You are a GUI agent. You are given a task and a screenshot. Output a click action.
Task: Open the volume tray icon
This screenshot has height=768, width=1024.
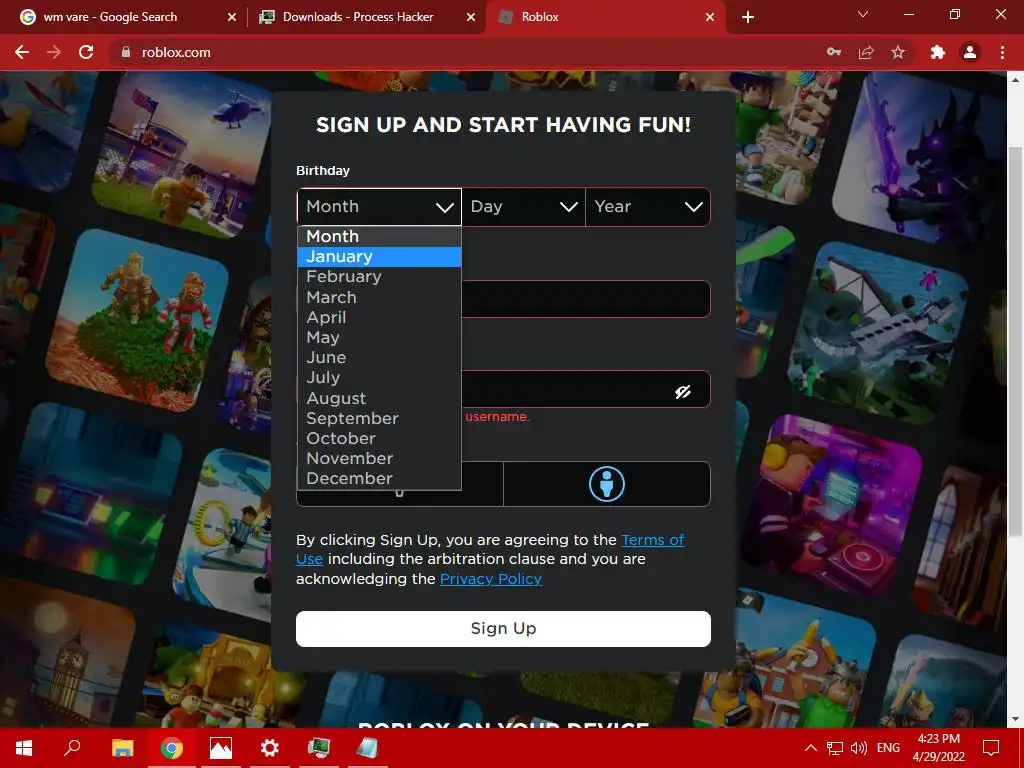(x=859, y=748)
